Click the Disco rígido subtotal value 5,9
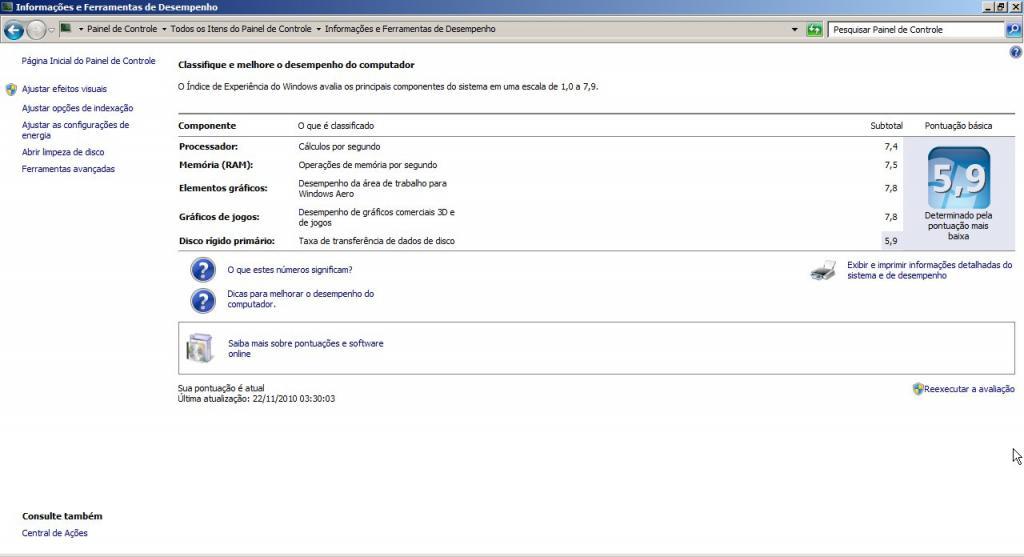 click(x=891, y=241)
